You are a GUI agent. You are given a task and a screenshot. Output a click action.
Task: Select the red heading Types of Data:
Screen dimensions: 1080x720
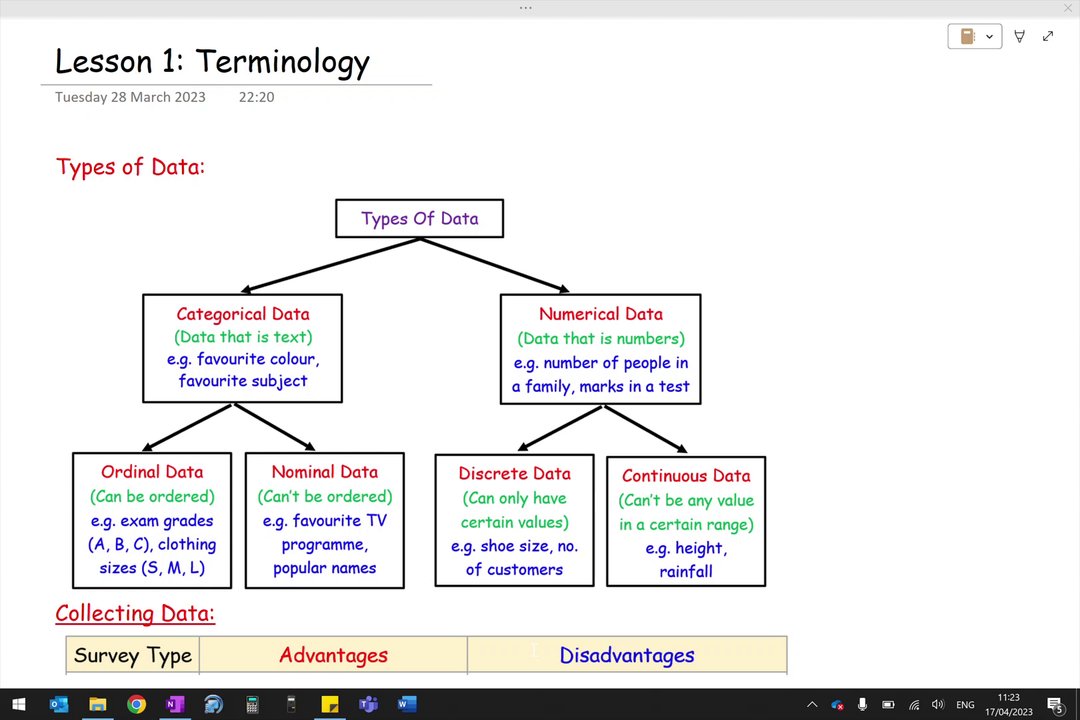click(x=130, y=167)
